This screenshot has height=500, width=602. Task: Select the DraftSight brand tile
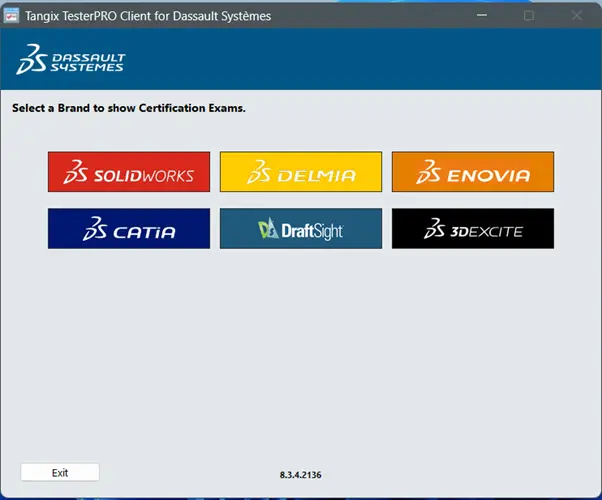coord(301,228)
